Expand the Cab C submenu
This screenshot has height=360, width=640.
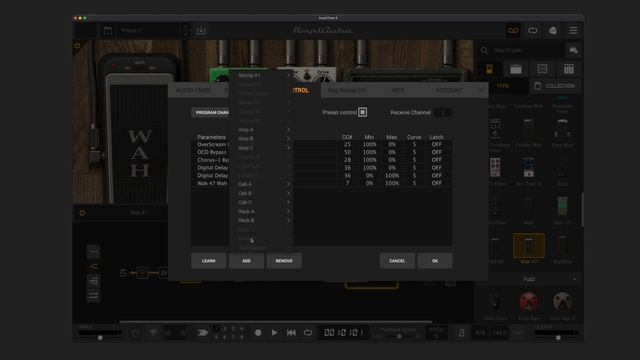261,202
